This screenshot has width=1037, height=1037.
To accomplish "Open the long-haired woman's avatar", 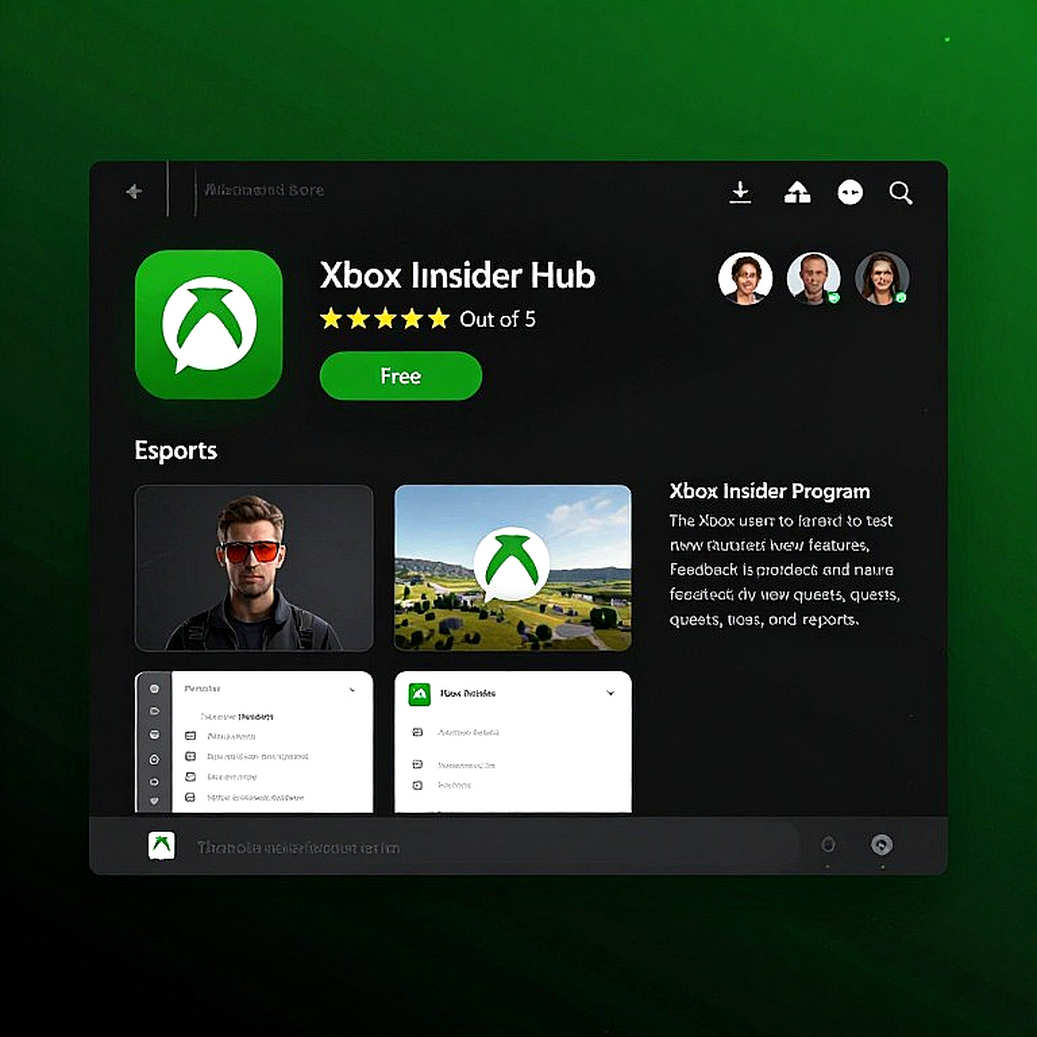I will (x=882, y=278).
